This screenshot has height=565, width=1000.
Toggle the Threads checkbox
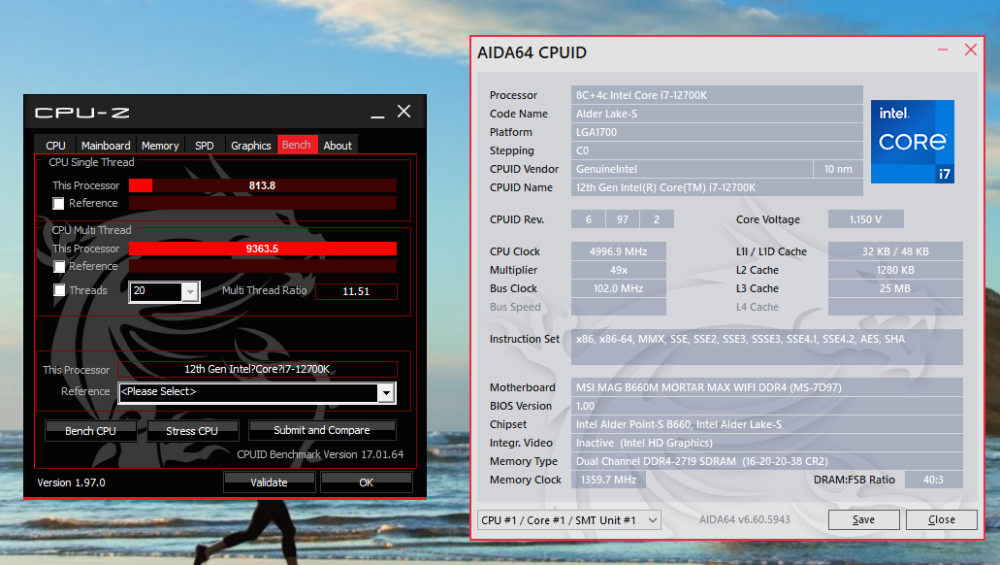click(59, 291)
